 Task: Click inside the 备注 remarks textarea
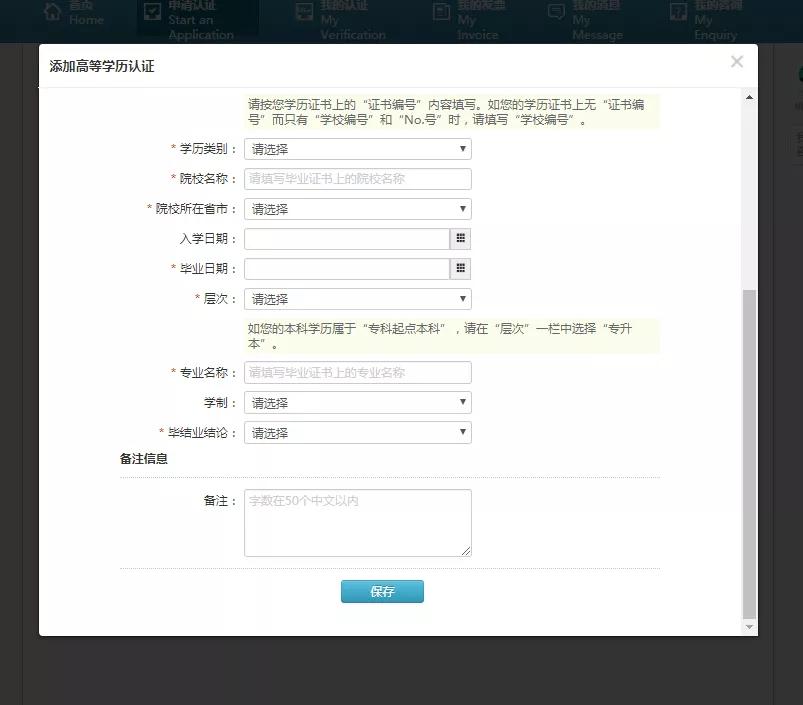pos(357,520)
